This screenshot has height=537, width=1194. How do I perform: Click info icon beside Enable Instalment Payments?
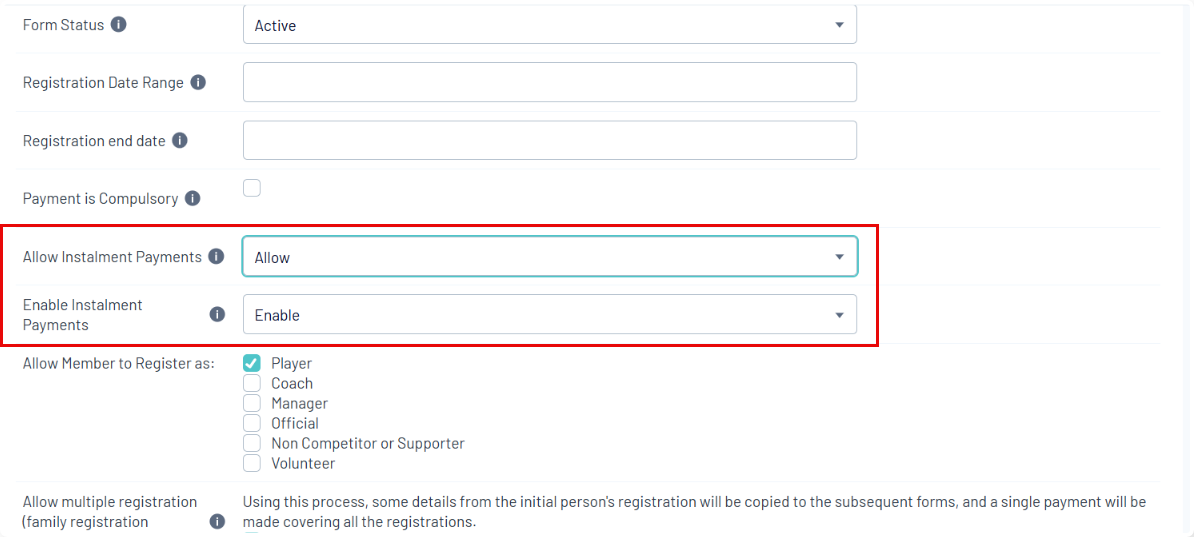coord(217,314)
